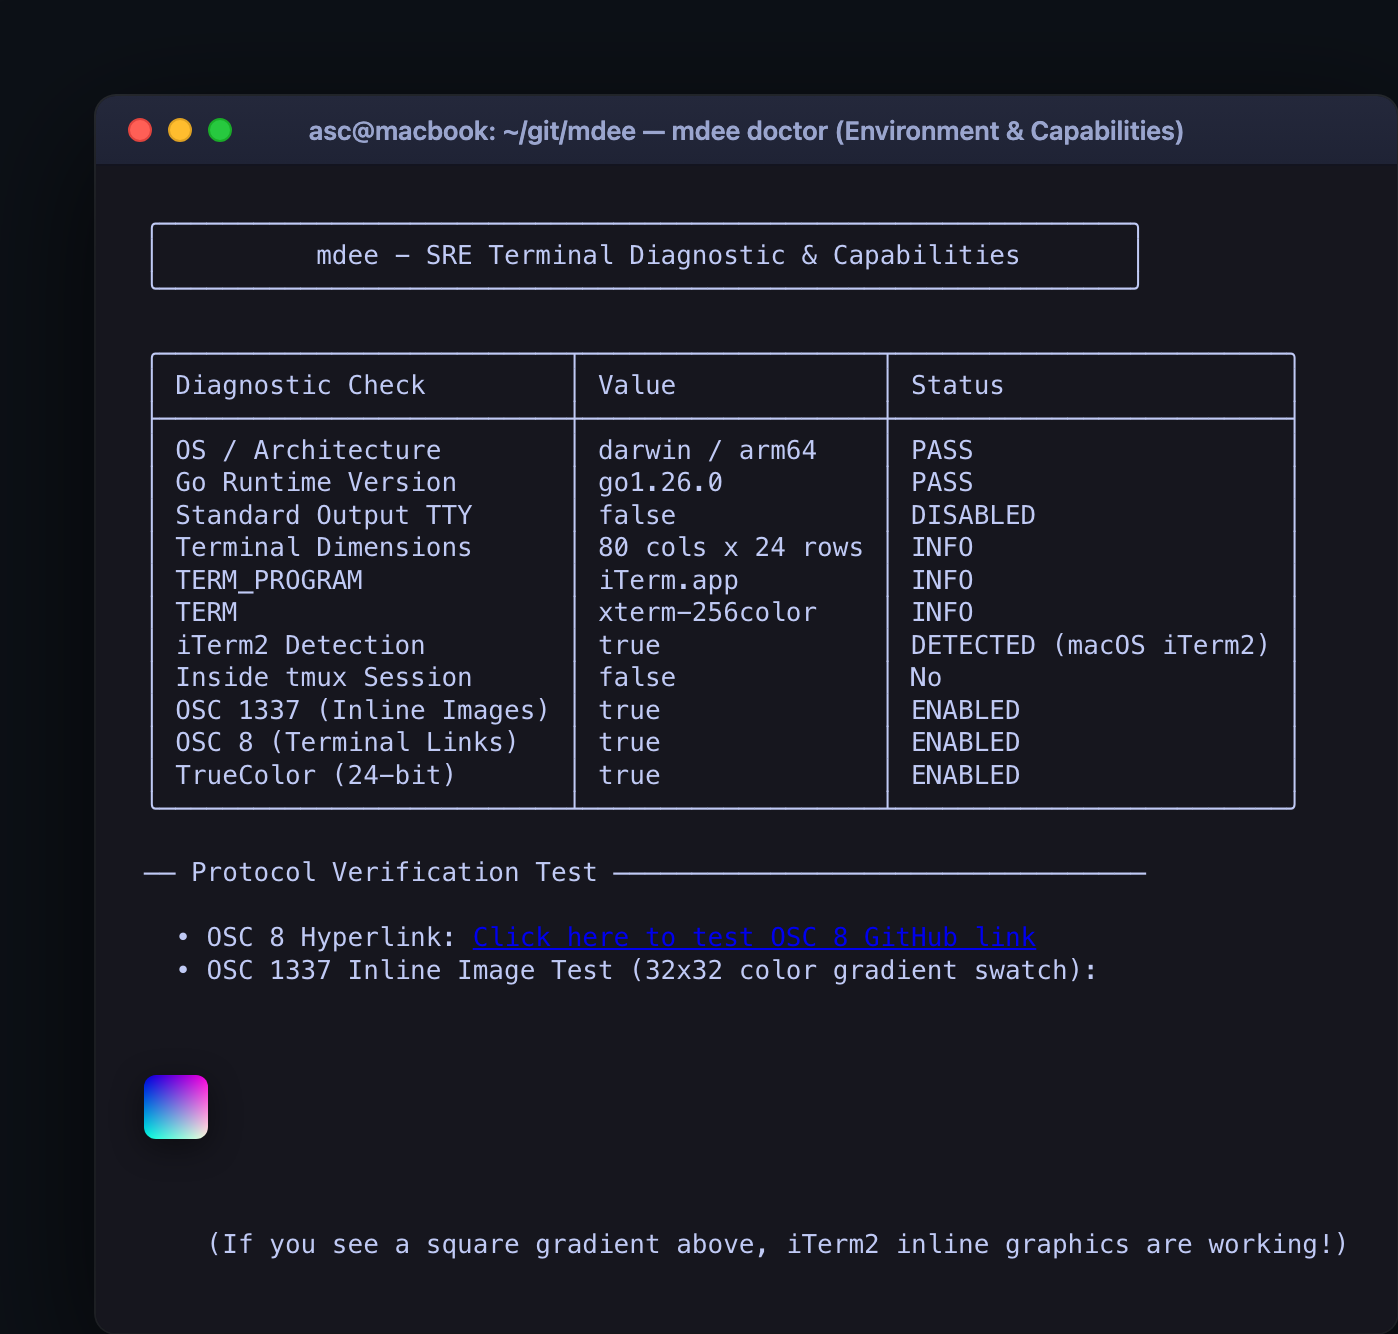Screen dimensions: 1398x1334
Task: Open the OSC 8 GitHub test hyperlink
Action: [754, 937]
